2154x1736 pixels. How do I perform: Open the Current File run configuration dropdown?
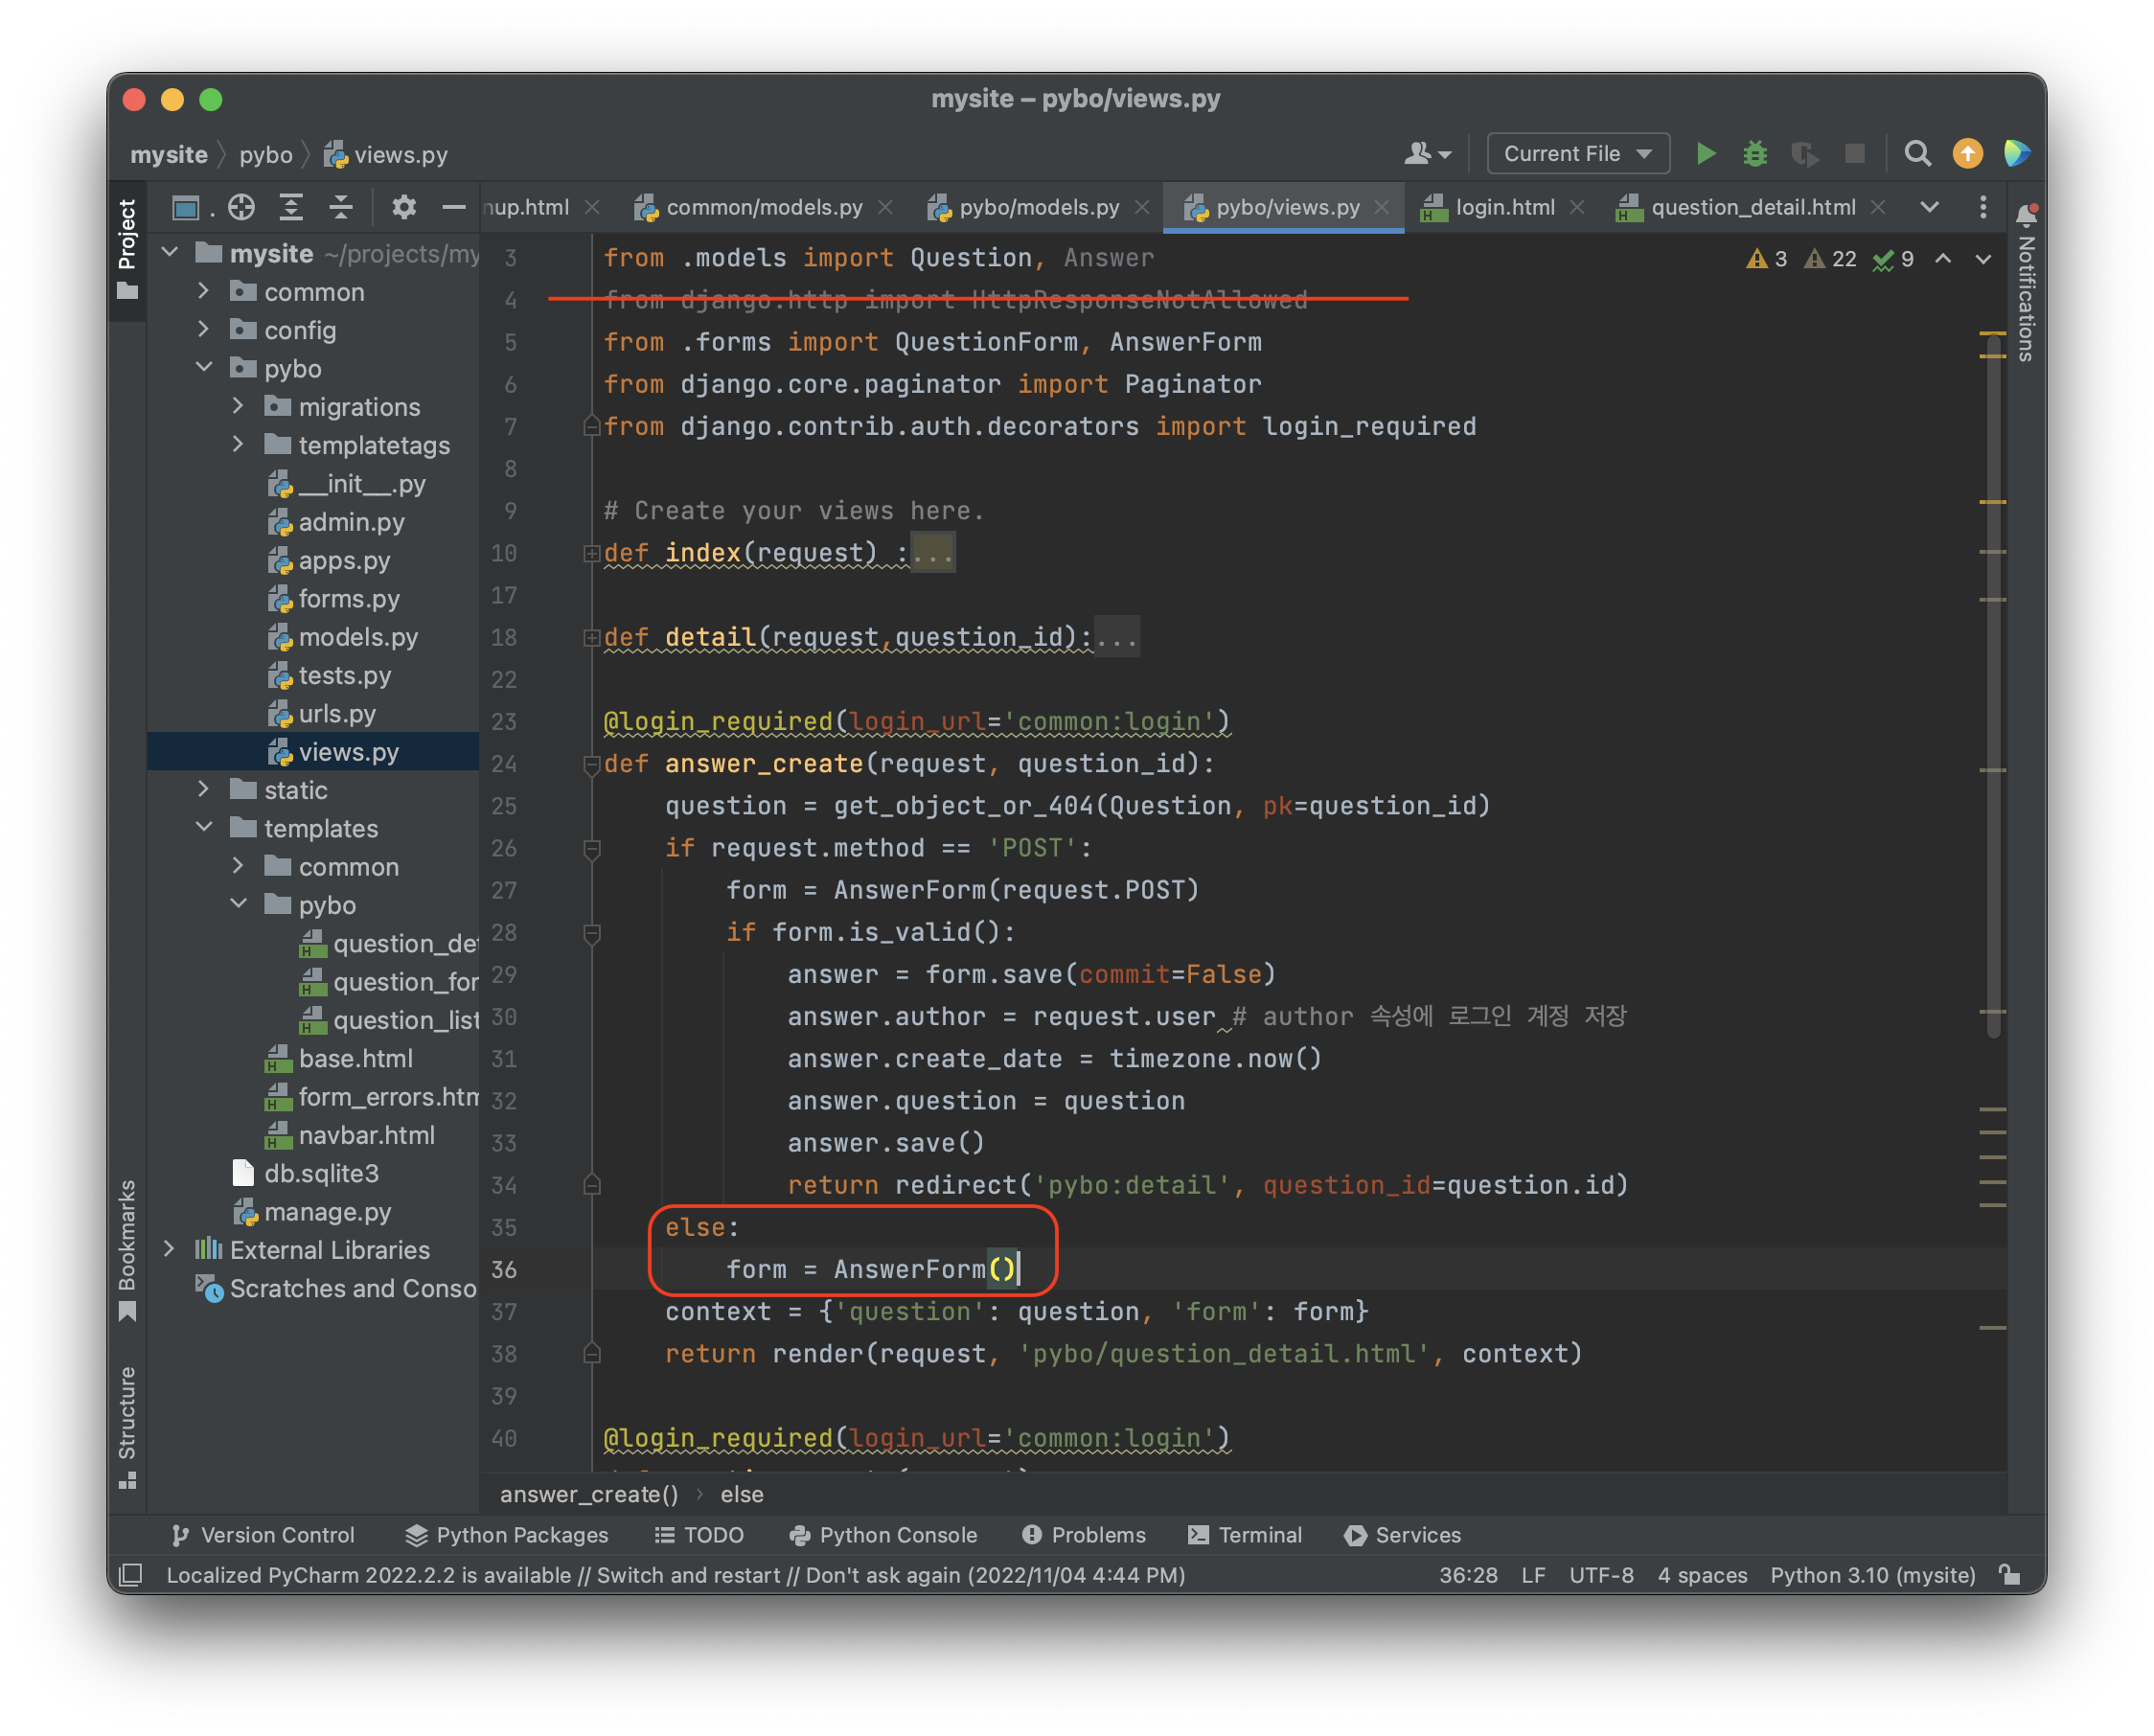[1577, 153]
